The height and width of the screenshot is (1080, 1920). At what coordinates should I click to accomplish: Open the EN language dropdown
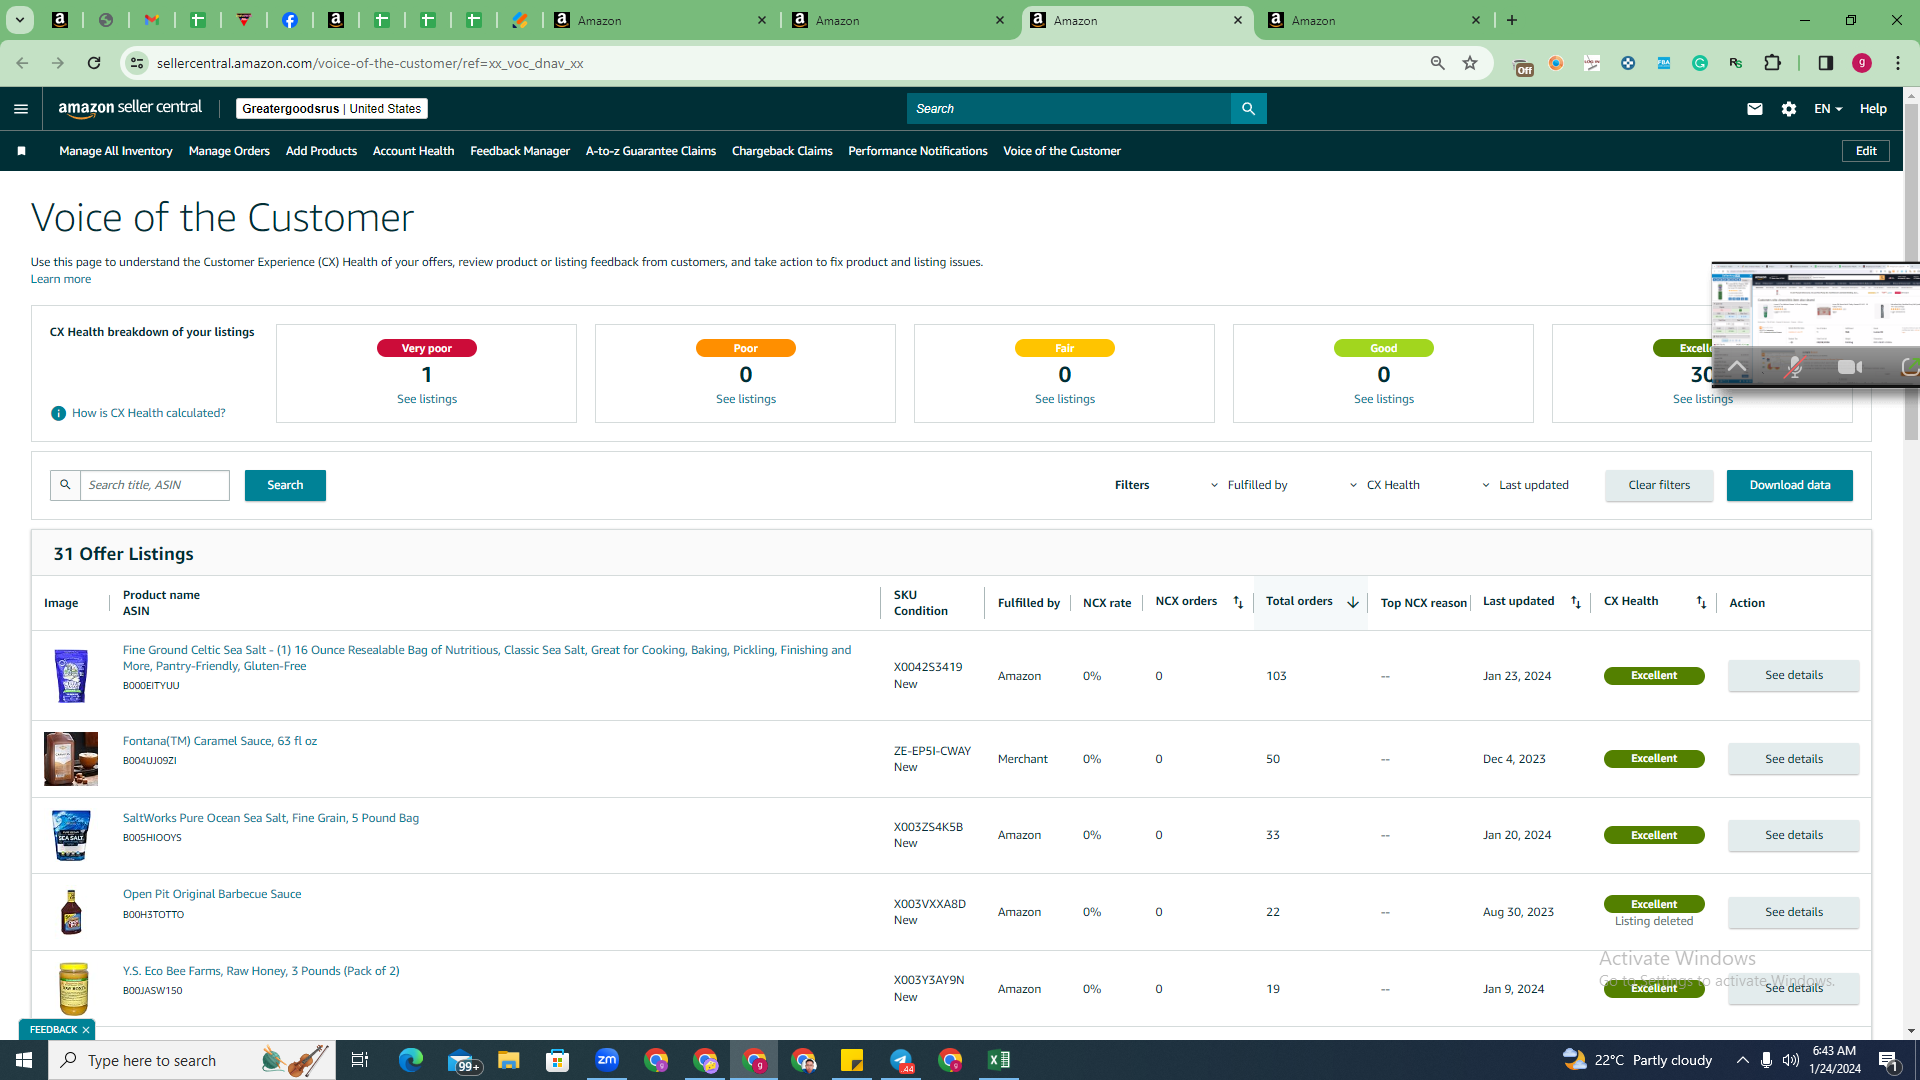coord(1828,109)
